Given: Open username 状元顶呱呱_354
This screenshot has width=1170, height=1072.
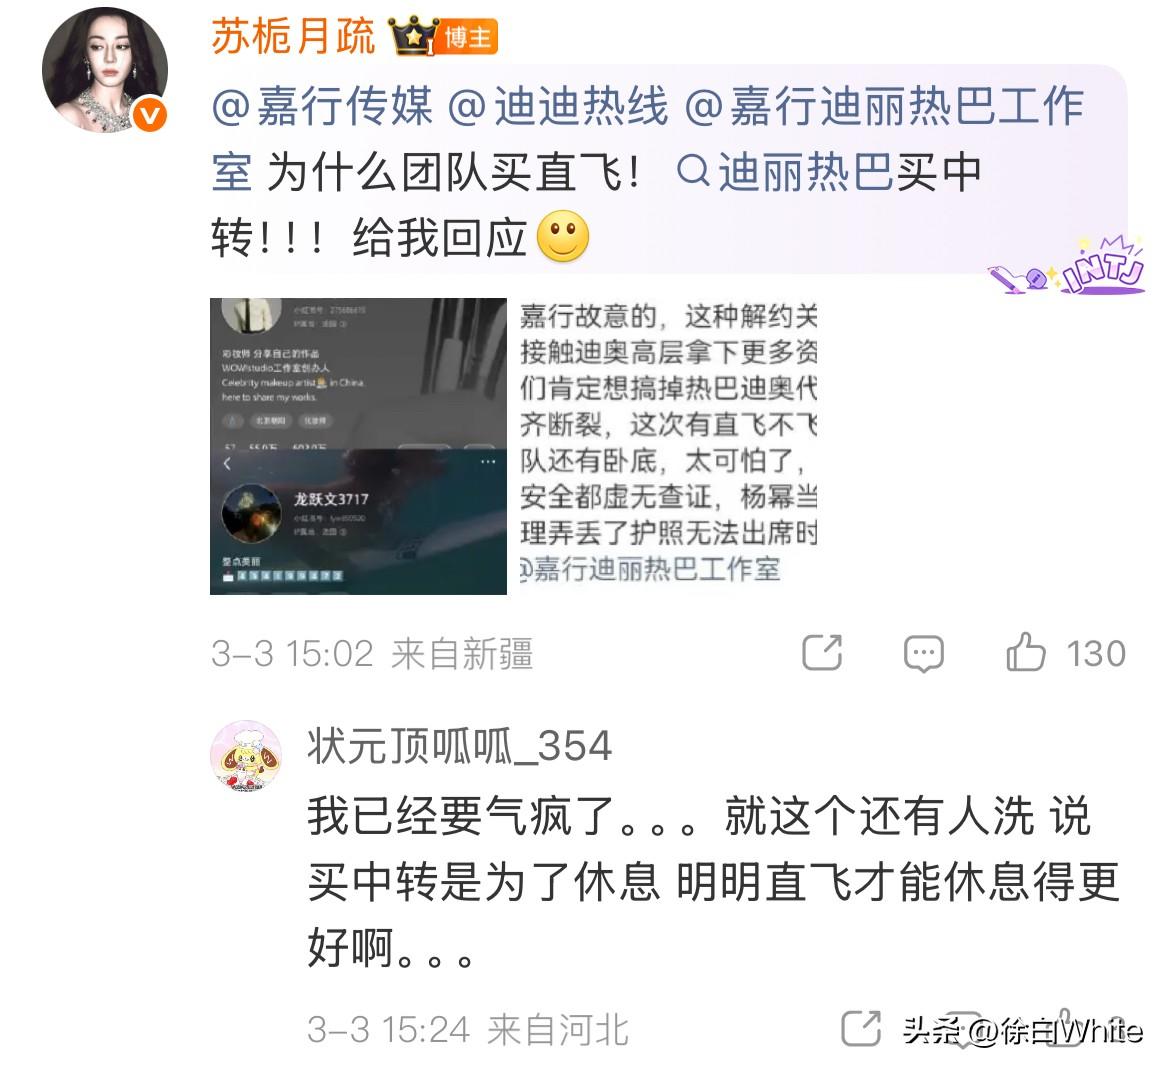Looking at the screenshot, I should coord(460,746).
